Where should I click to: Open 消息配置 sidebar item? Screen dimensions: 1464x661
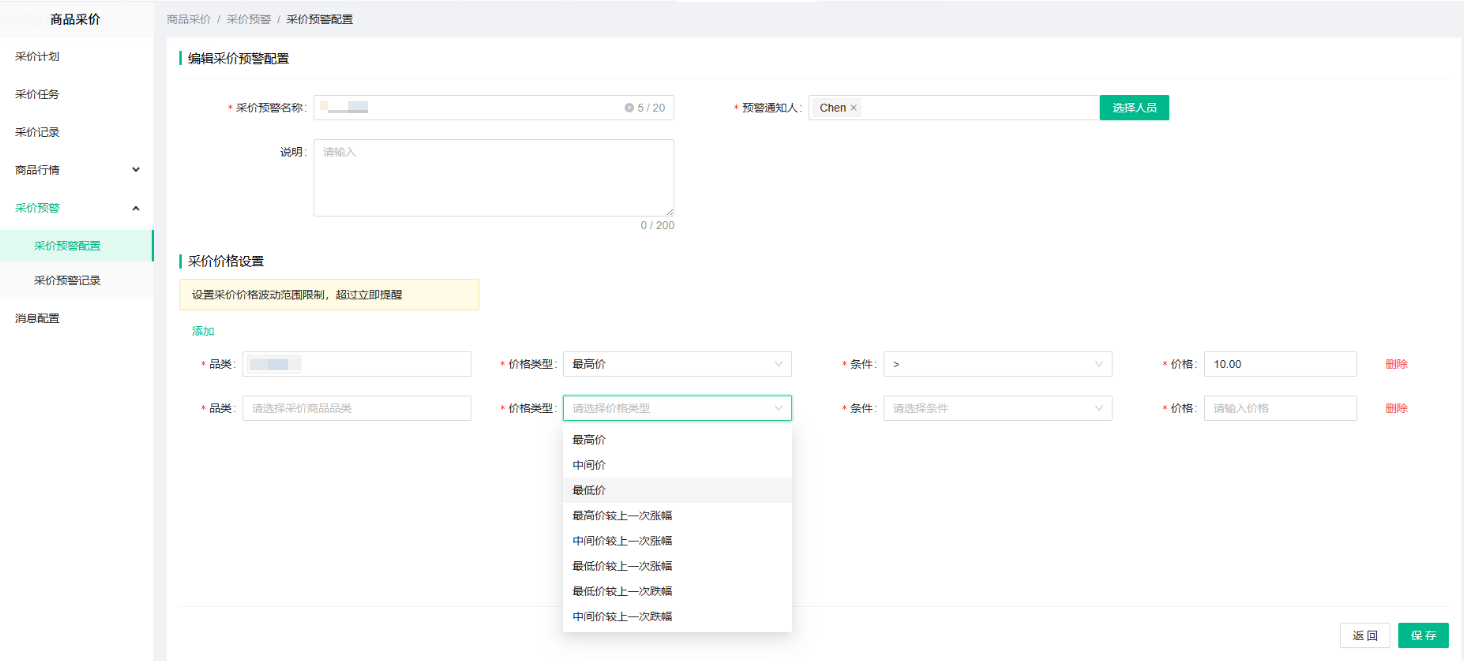76,318
